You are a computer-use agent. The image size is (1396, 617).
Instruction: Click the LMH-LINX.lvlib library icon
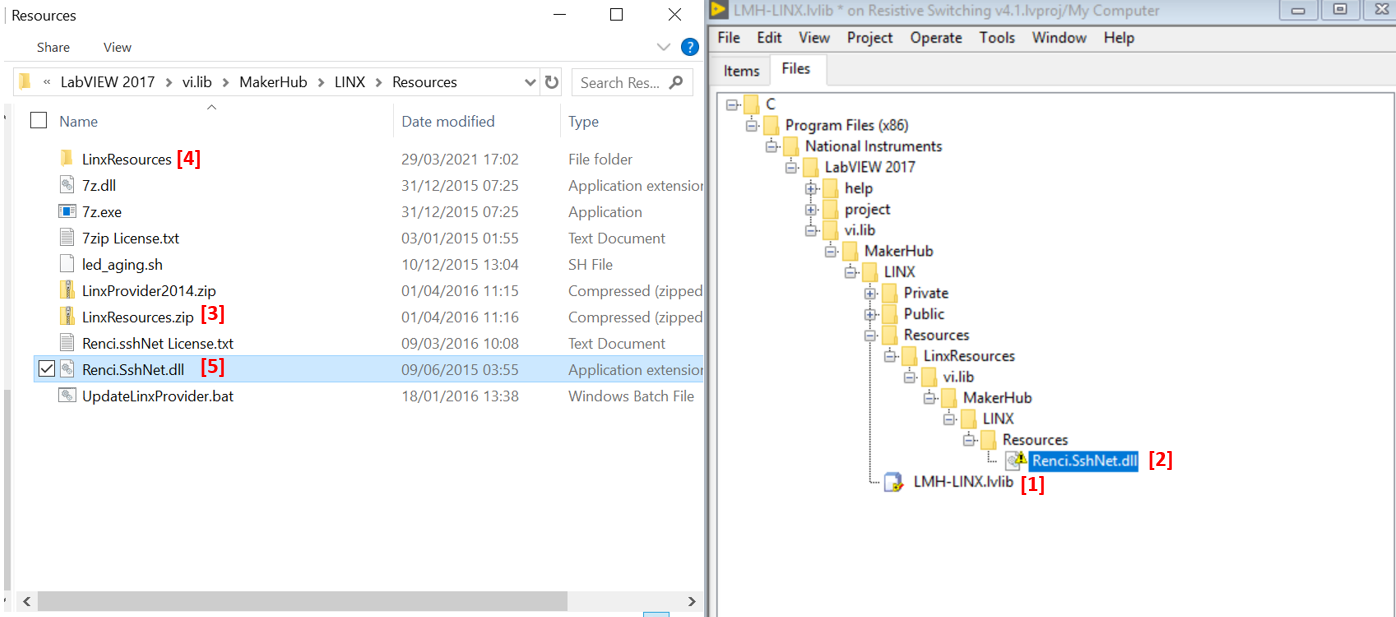[893, 482]
